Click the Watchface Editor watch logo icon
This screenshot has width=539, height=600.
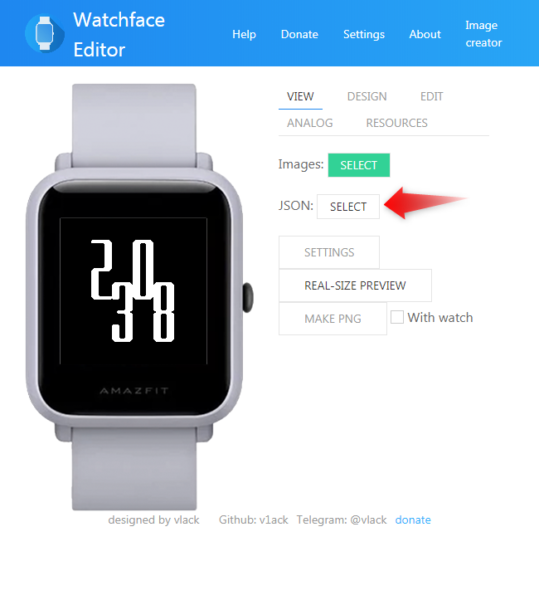(44, 33)
